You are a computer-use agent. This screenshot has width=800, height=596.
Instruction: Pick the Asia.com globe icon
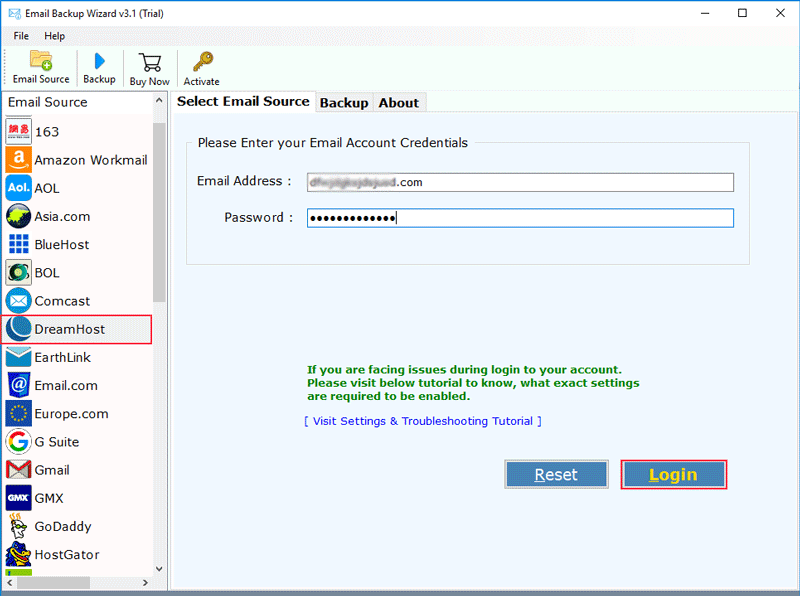pyautogui.click(x=18, y=216)
